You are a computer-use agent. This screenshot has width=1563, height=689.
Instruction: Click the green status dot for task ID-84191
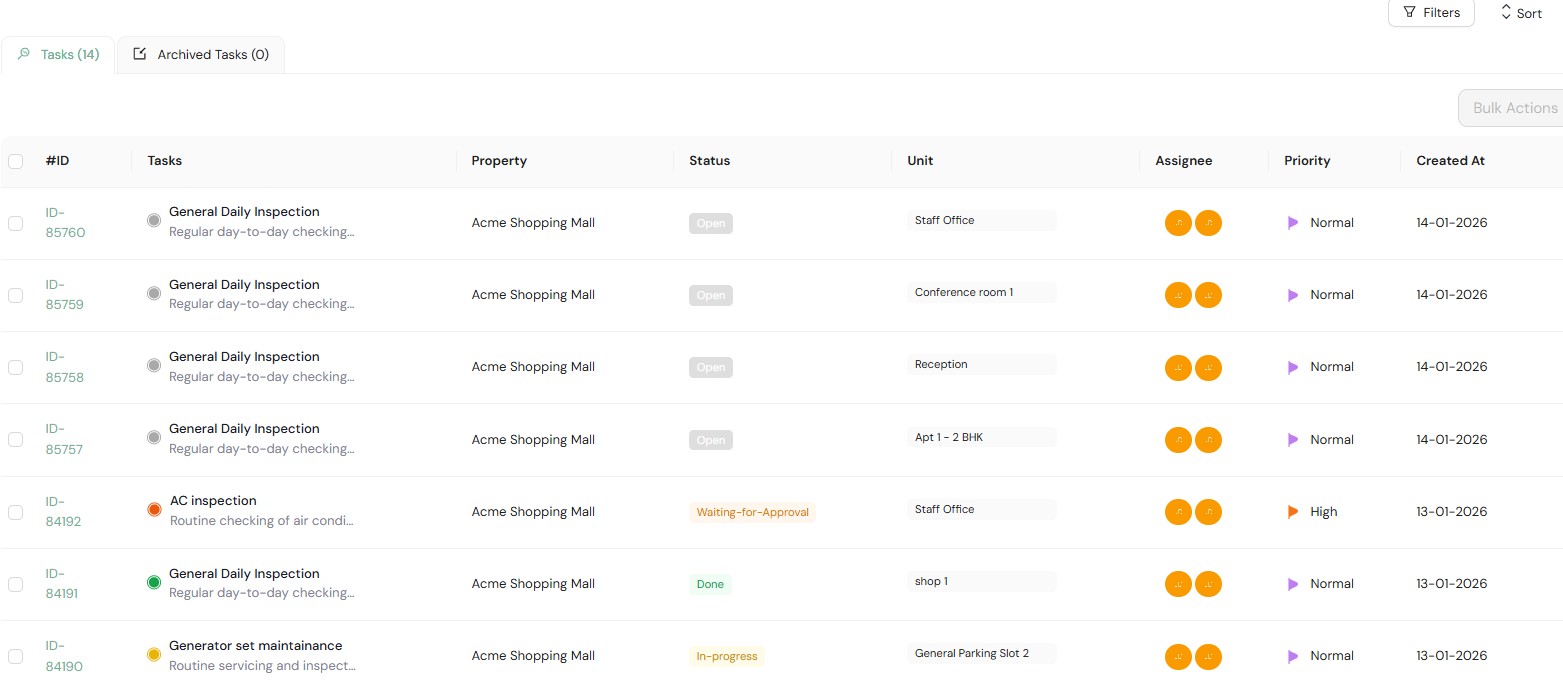(154, 582)
